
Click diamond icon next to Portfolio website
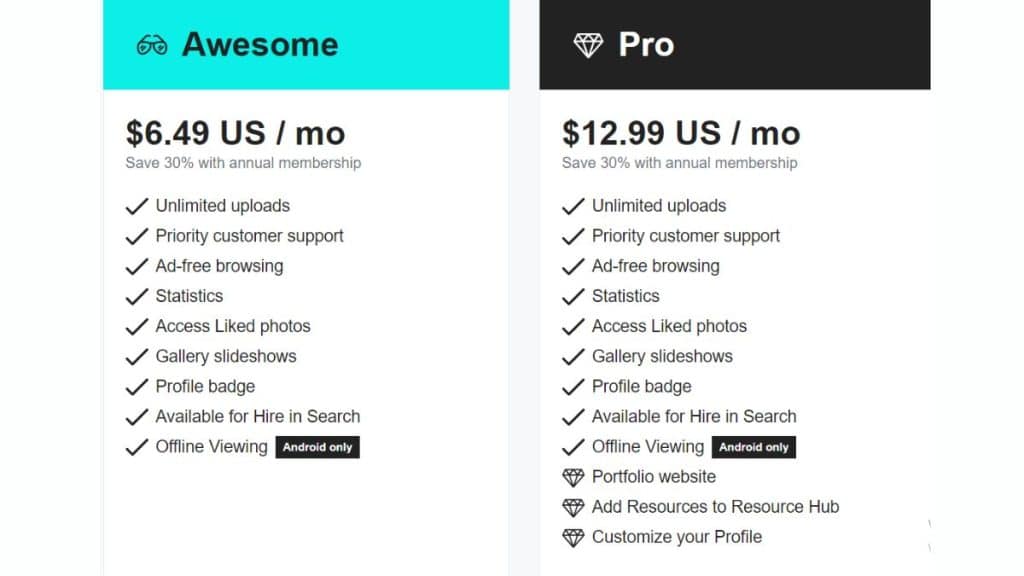[x=573, y=477]
